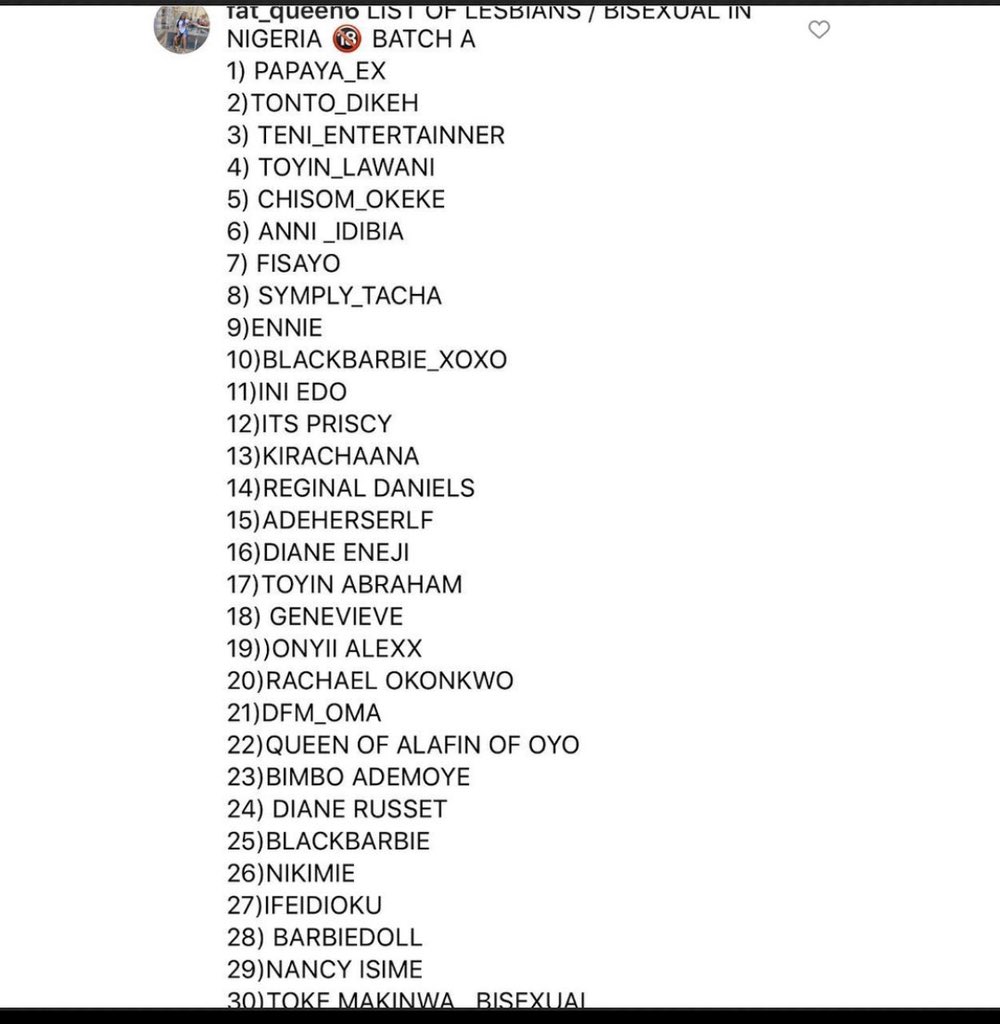
Task: Click the line numbered 13 in the list
Action: [323, 456]
